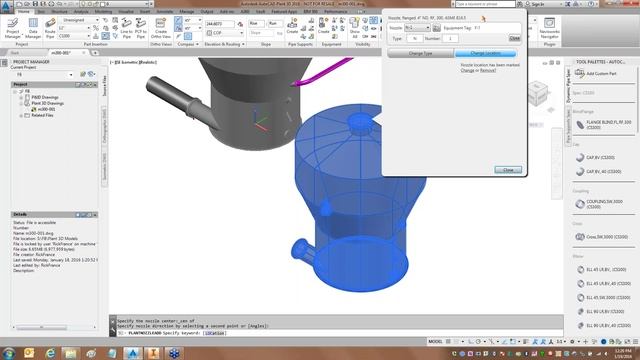This screenshot has height=360, width=640.
Task: Switch to the Manage ribbon tab
Action: (x=187, y=11)
